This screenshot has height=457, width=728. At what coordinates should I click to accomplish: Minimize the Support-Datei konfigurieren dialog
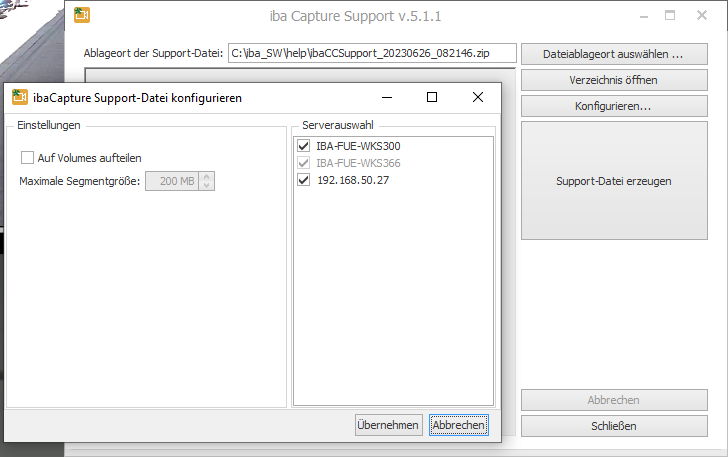[386, 98]
